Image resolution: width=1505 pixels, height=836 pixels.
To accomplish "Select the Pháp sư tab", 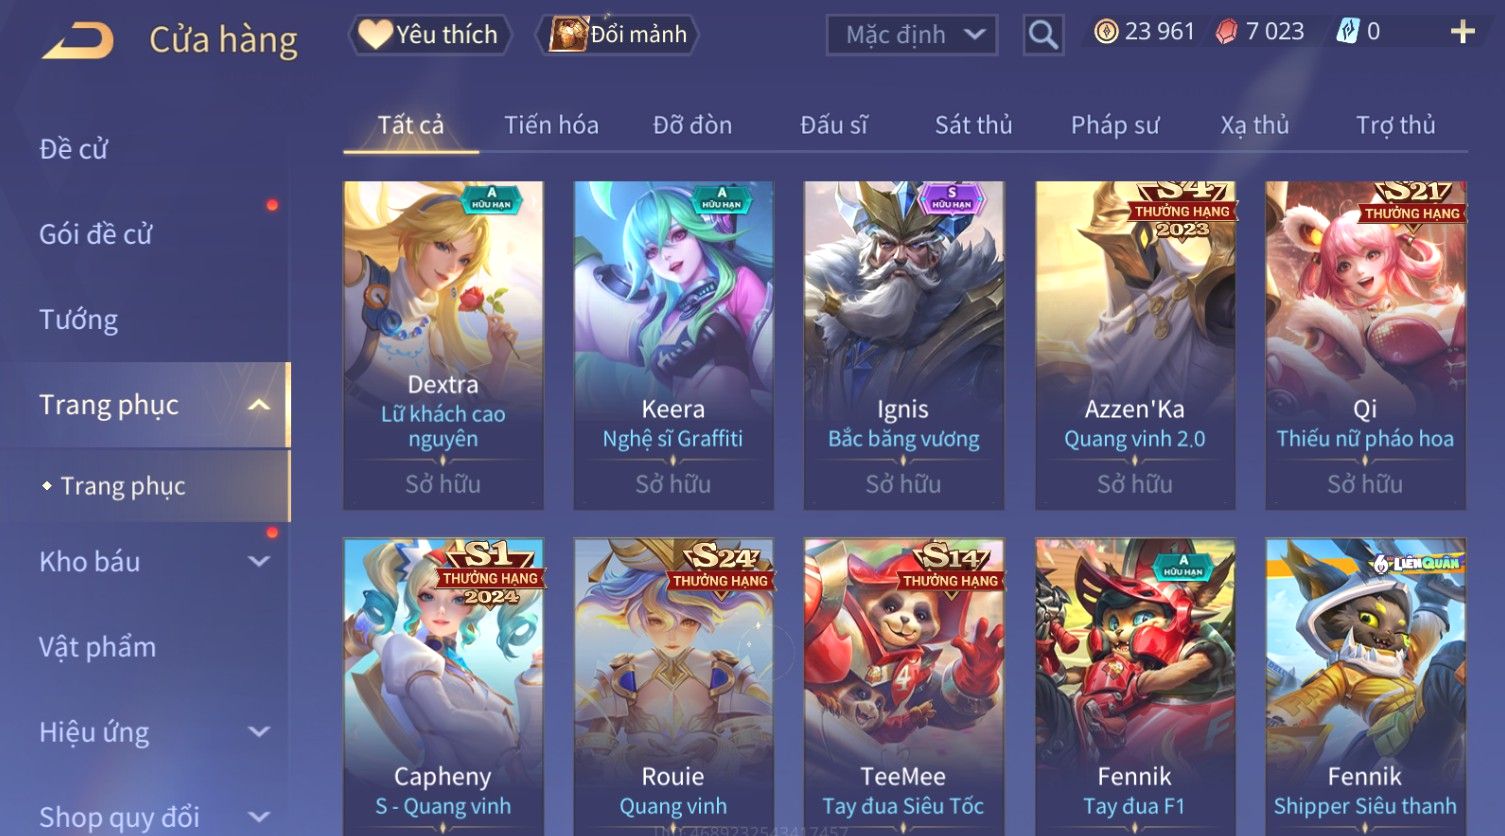I will pyautogui.click(x=1115, y=125).
